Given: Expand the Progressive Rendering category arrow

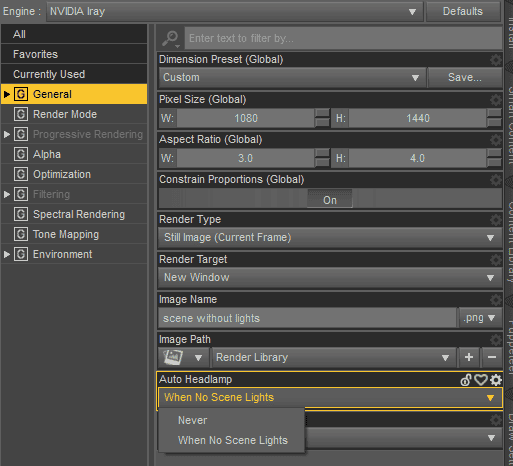Looking at the screenshot, I should 6,134.
